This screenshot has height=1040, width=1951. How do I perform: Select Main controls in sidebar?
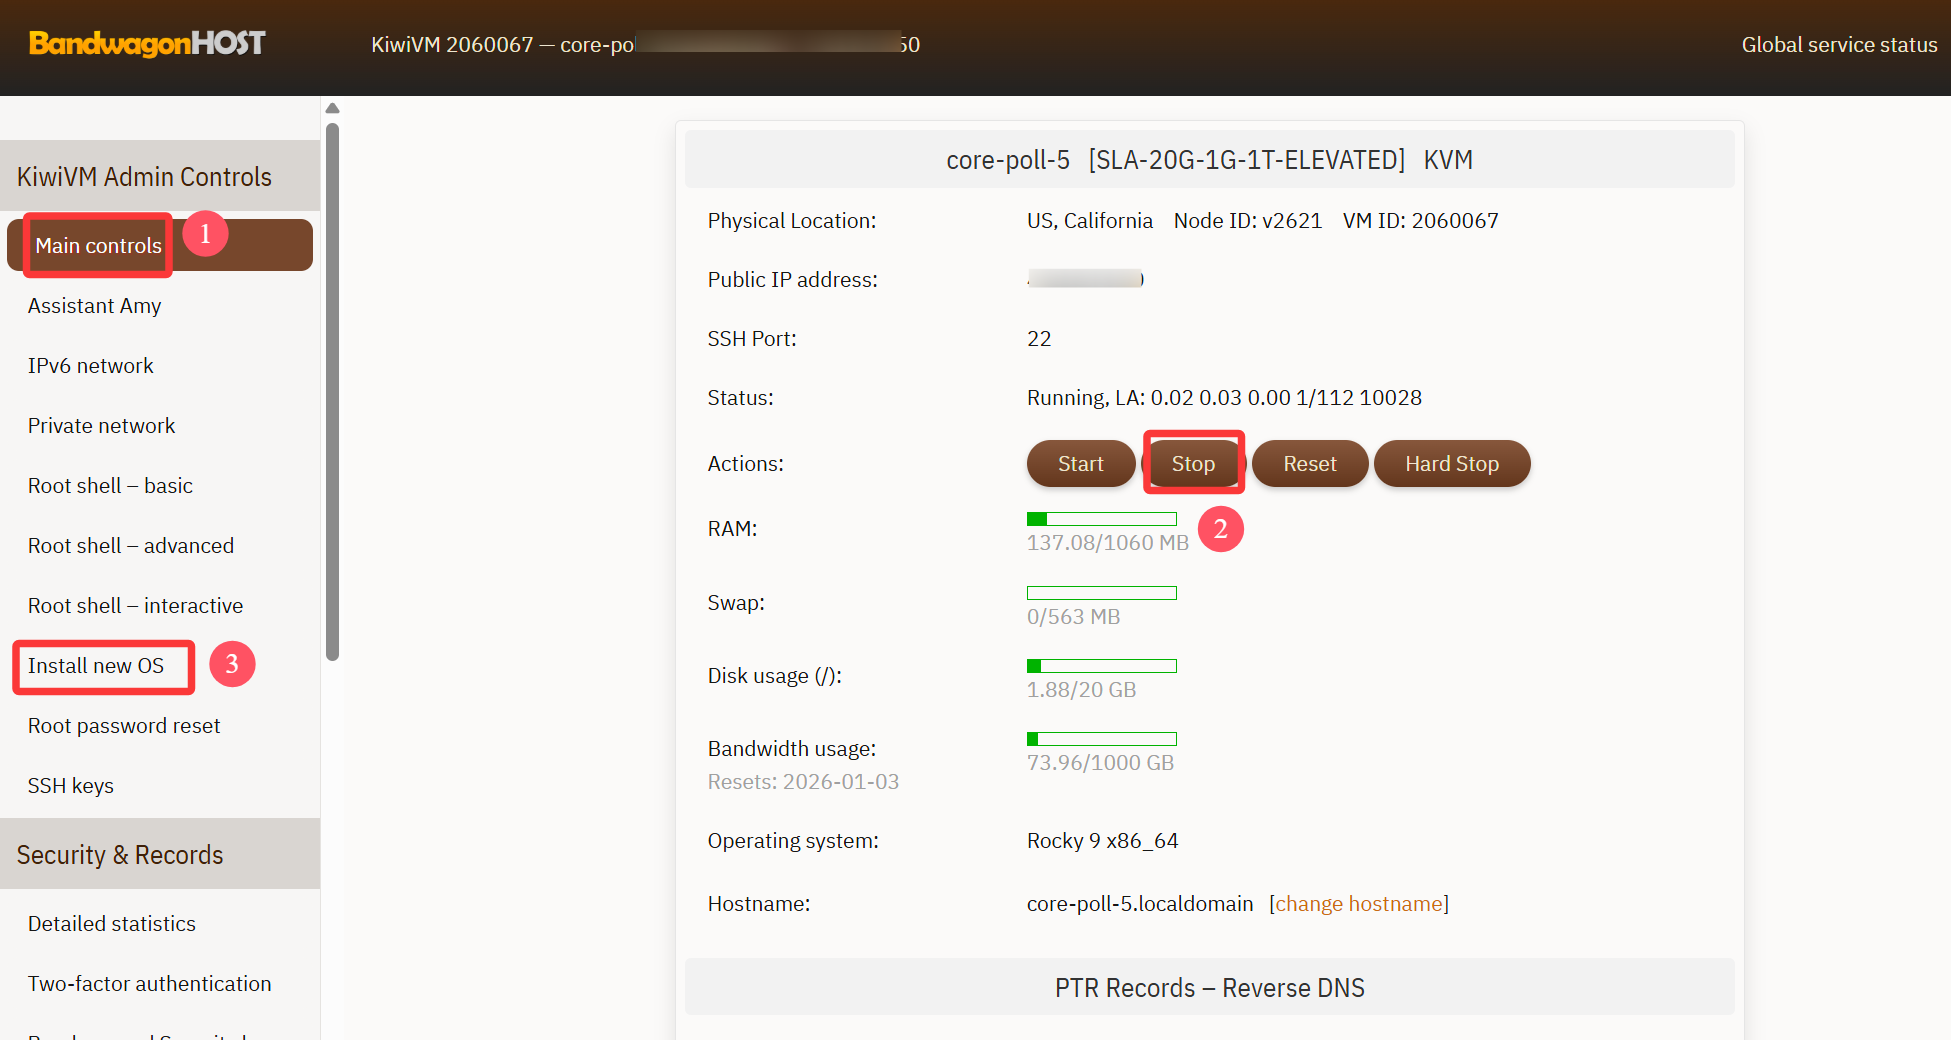pyautogui.click(x=98, y=246)
